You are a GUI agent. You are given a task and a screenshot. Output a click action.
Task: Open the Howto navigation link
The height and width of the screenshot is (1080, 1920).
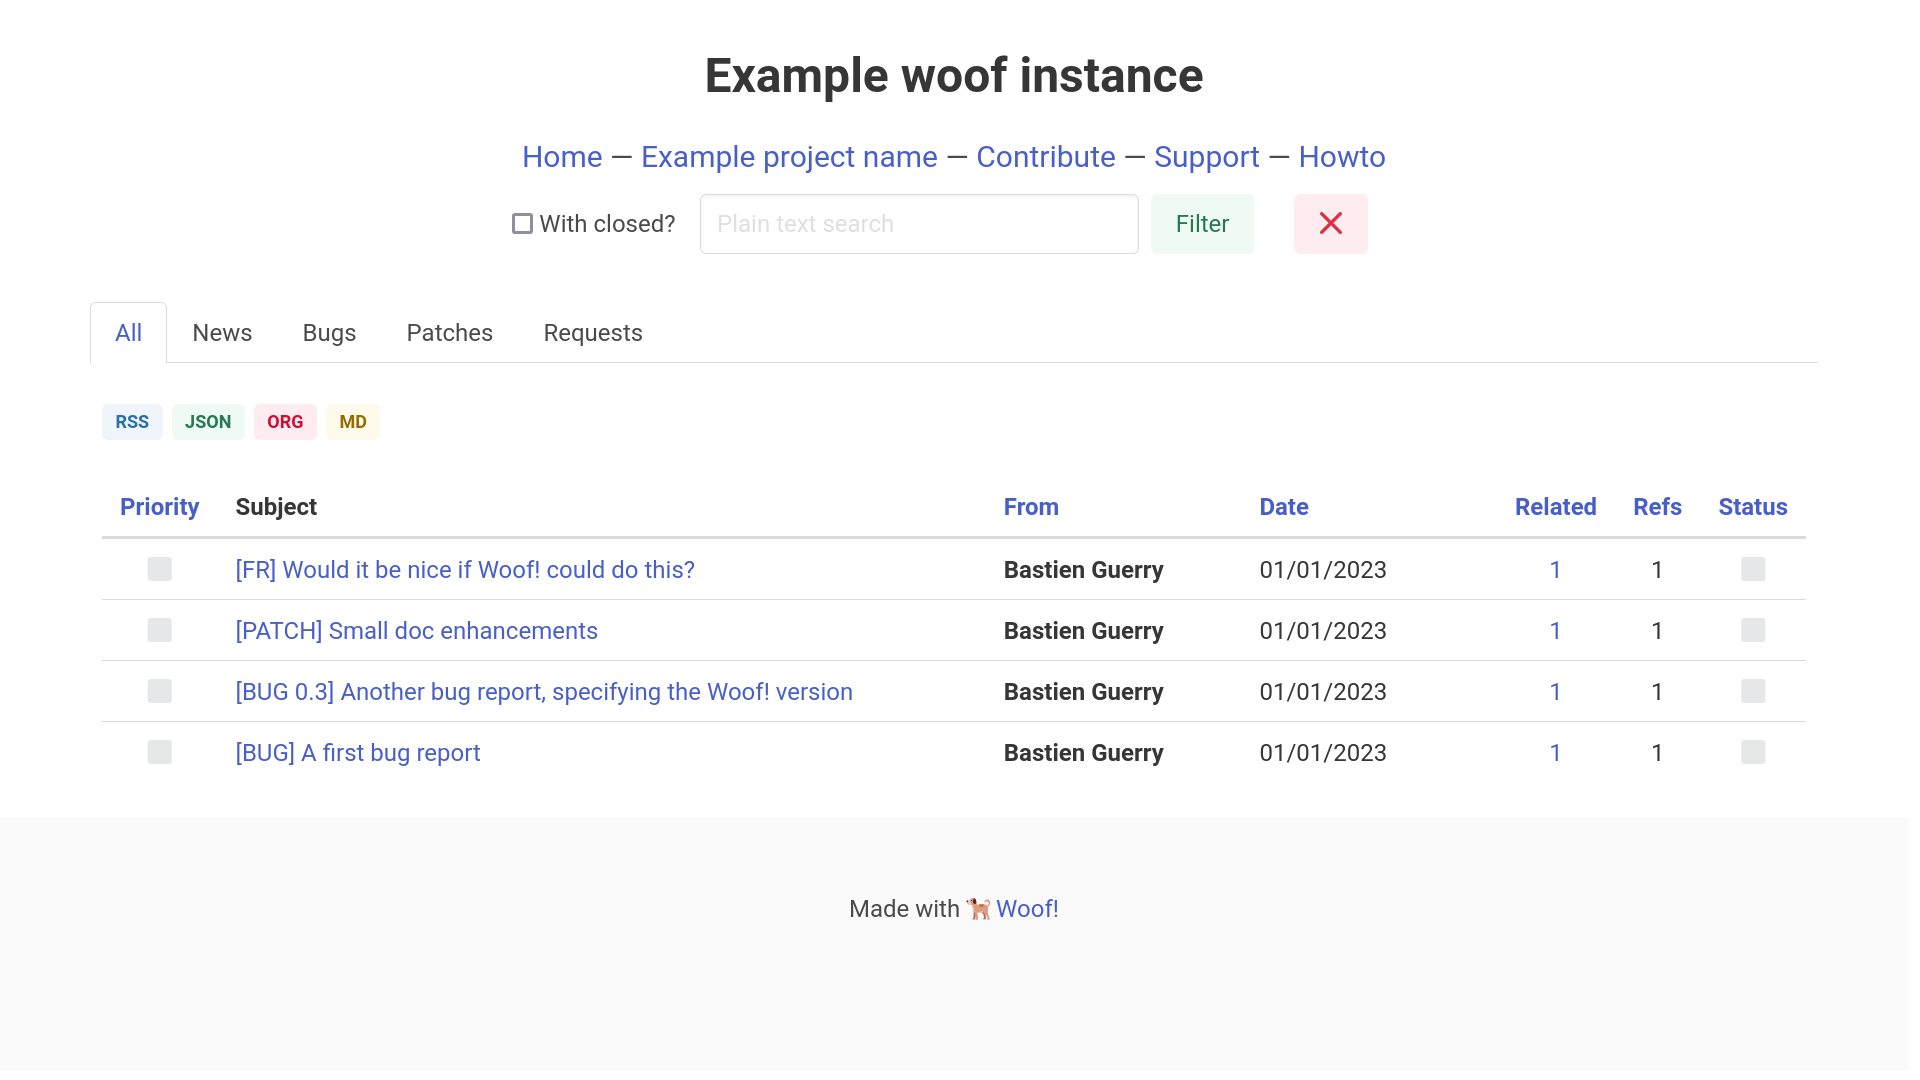tap(1341, 157)
